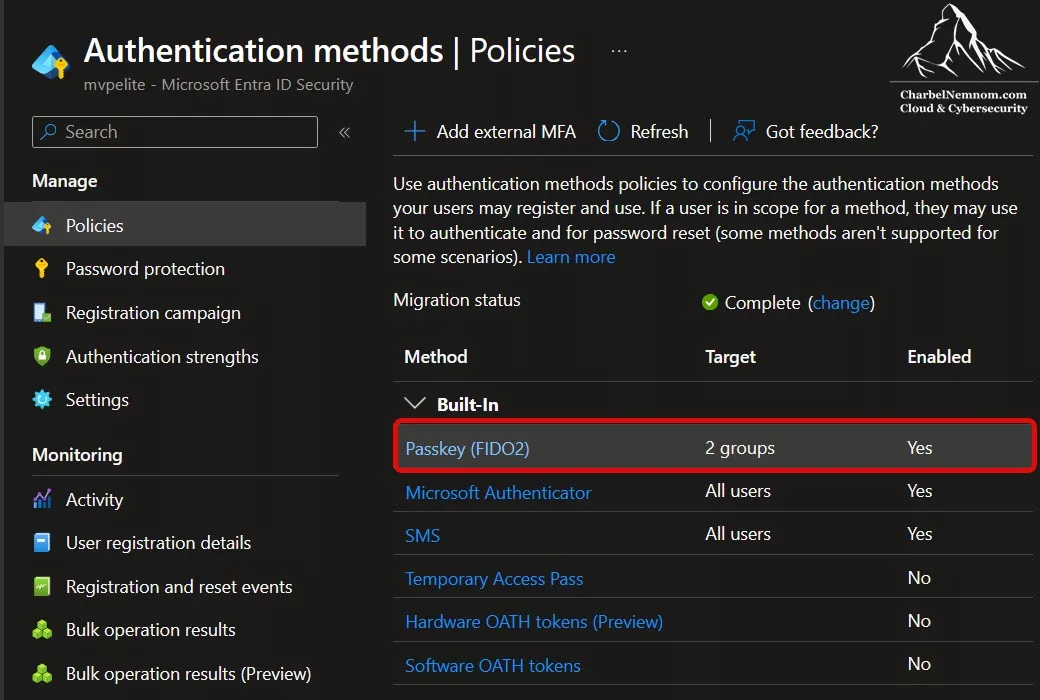Click the Authentication methods header icon

point(50,63)
